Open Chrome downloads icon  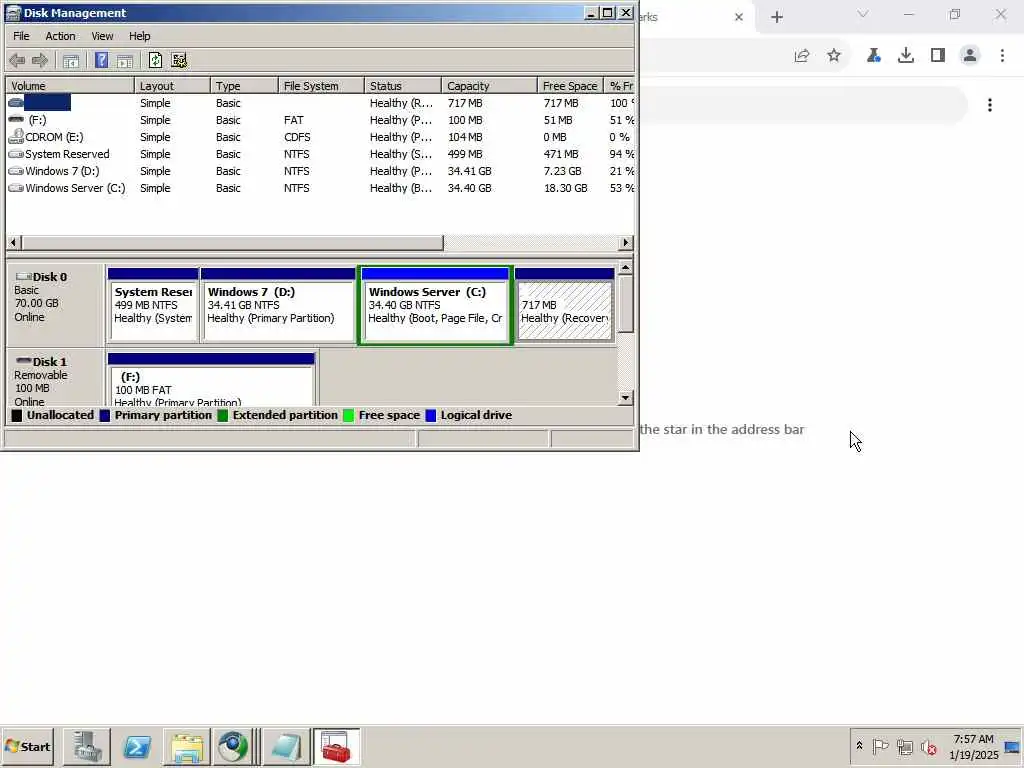coord(905,56)
